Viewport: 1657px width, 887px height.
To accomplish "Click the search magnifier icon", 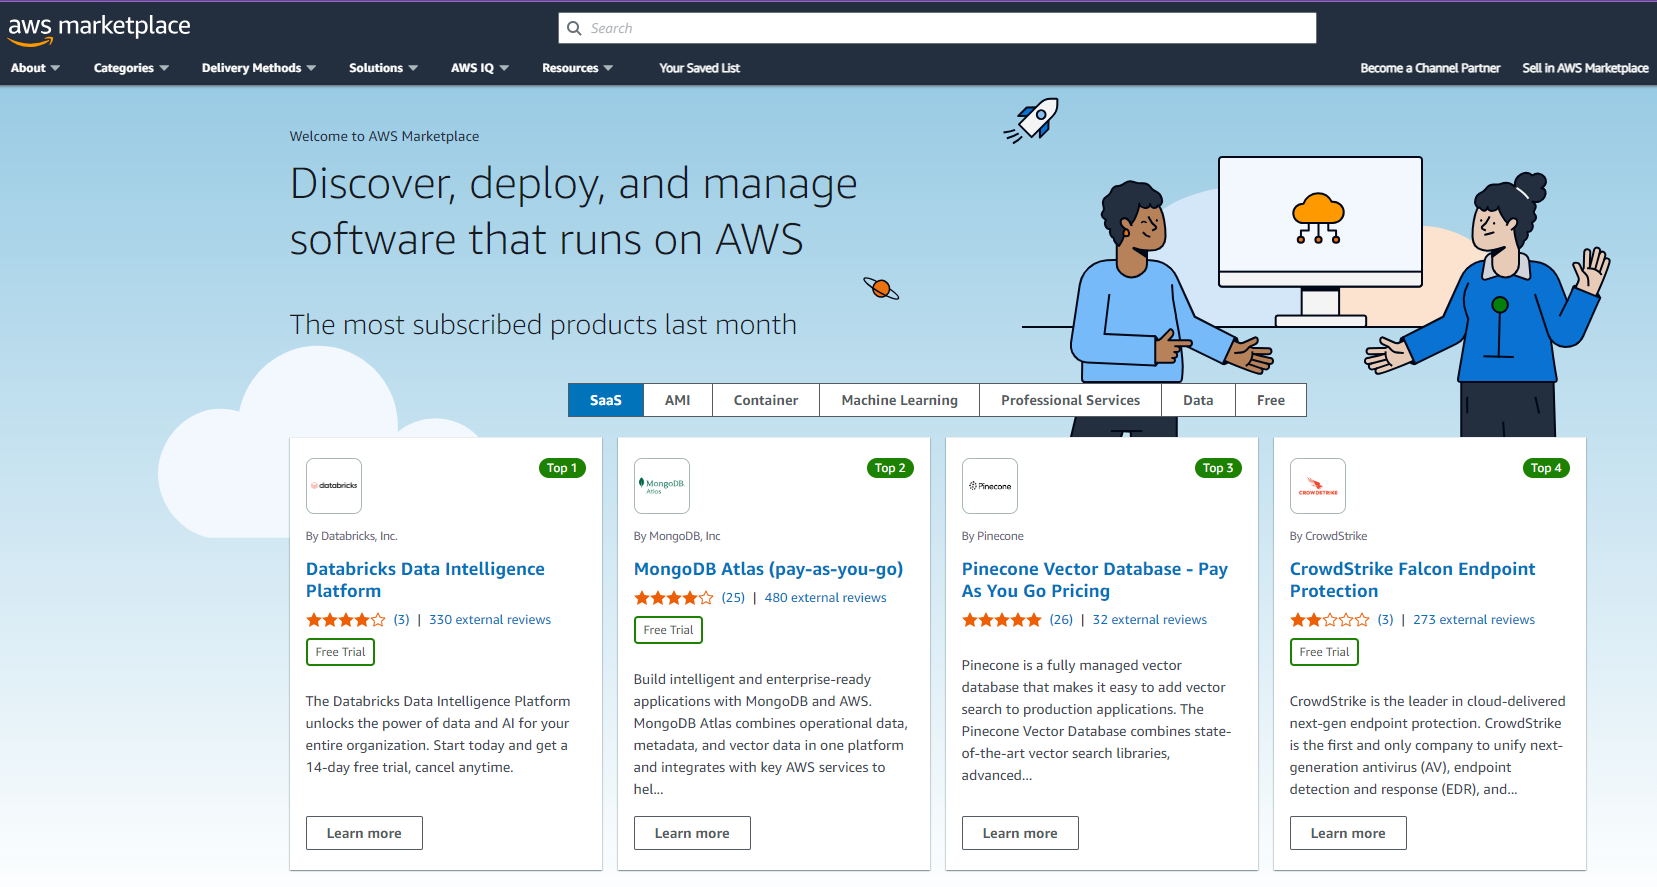I will [574, 28].
